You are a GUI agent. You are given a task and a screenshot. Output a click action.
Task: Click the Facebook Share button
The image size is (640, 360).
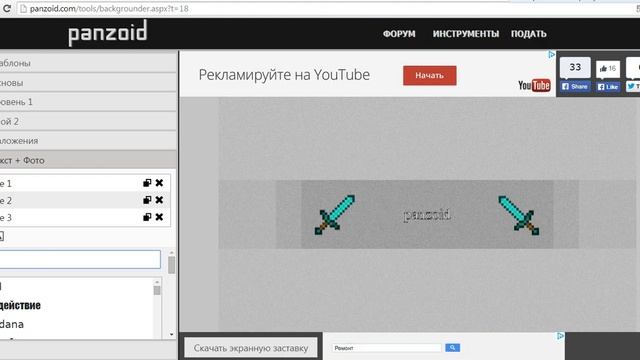(x=575, y=87)
